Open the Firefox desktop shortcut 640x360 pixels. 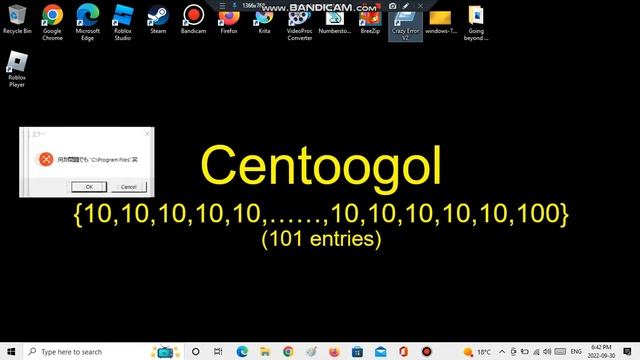229,22
